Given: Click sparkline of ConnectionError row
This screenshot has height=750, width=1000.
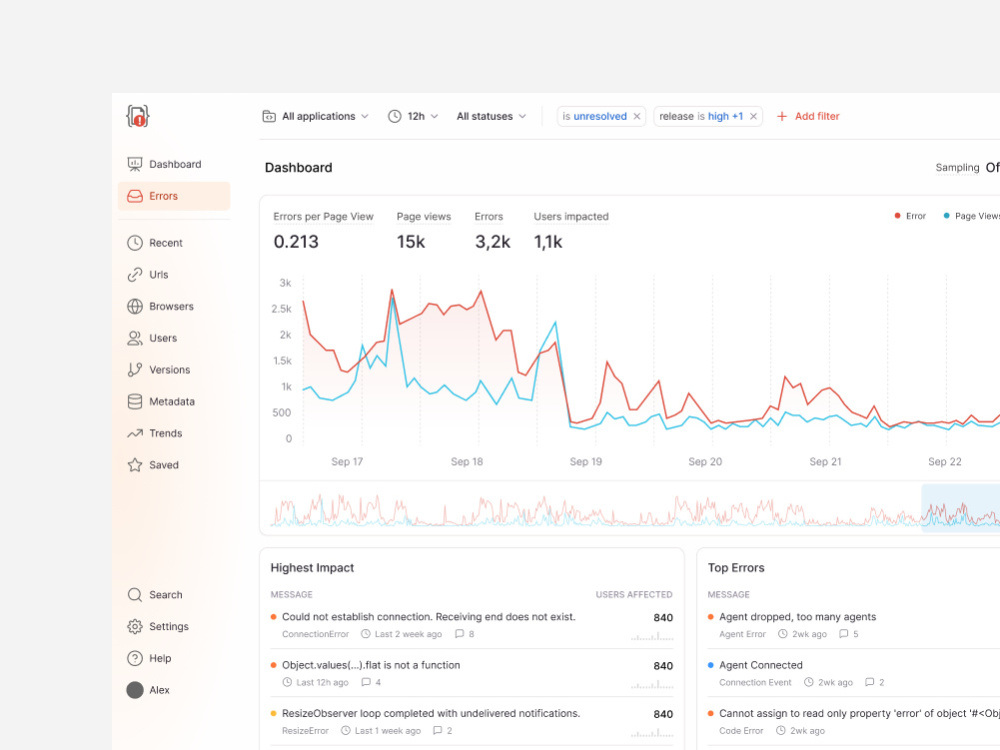Looking at the screenshot, I should (652, 636).
